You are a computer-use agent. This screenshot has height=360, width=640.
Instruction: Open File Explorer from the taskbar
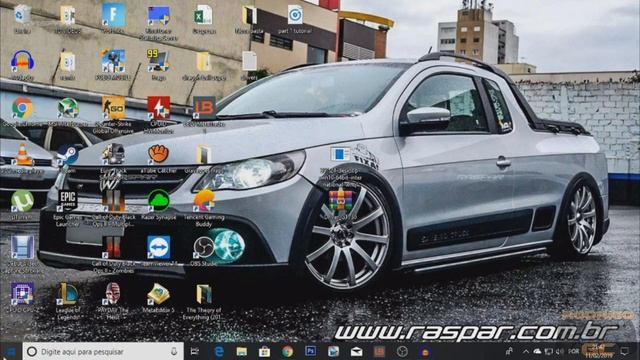242,351
